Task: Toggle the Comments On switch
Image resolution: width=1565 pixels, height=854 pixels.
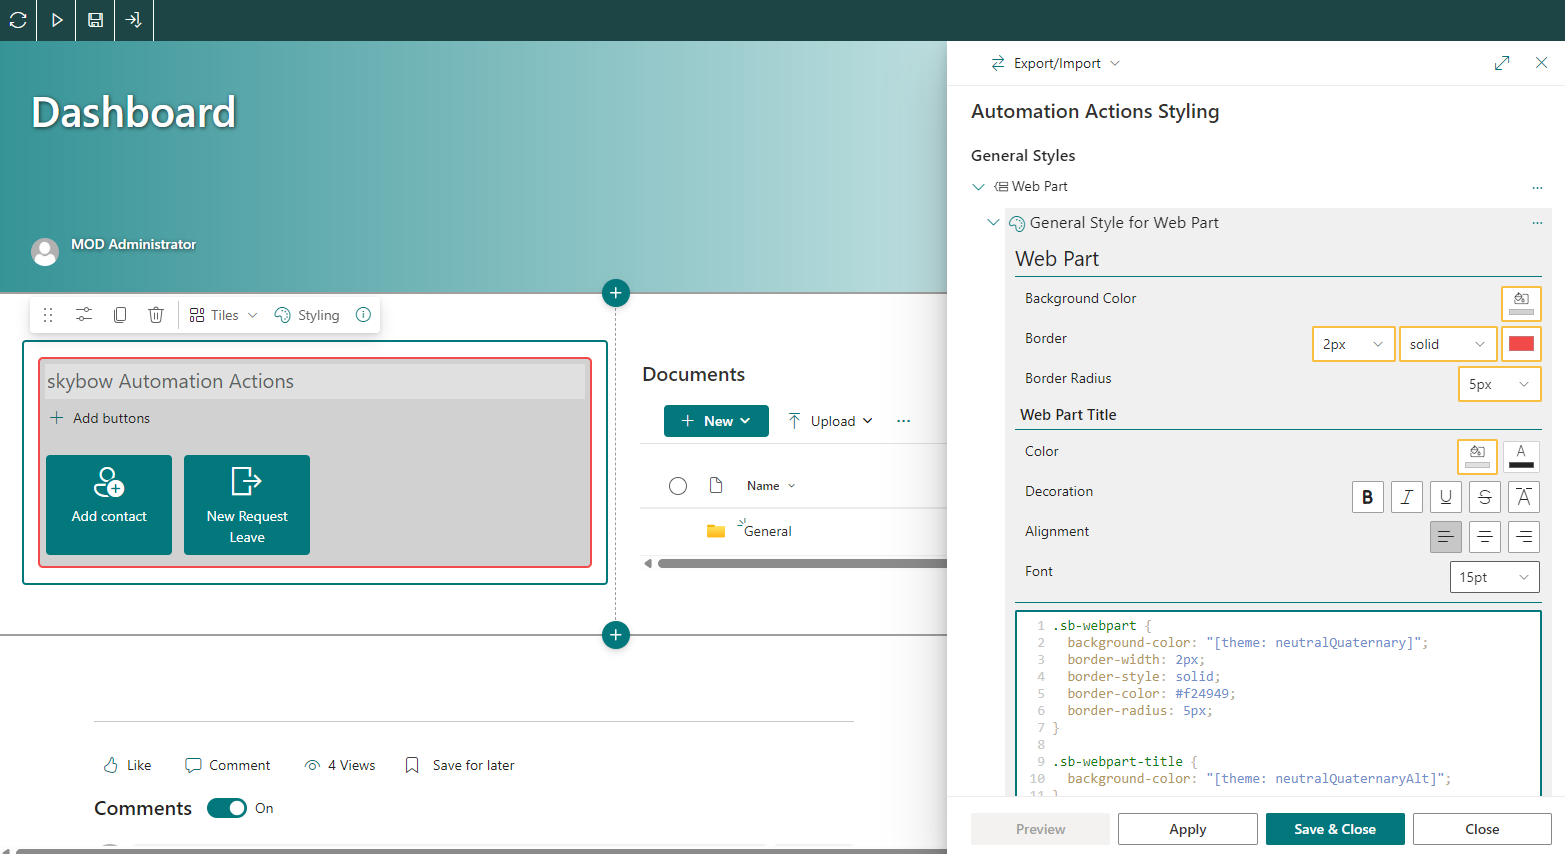Action: tap(227, 808)
